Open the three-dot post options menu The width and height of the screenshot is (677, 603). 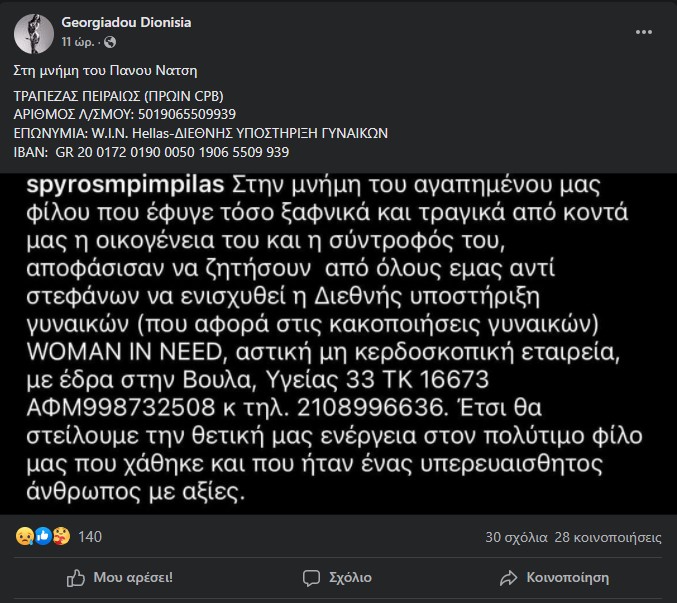point(643,32)
